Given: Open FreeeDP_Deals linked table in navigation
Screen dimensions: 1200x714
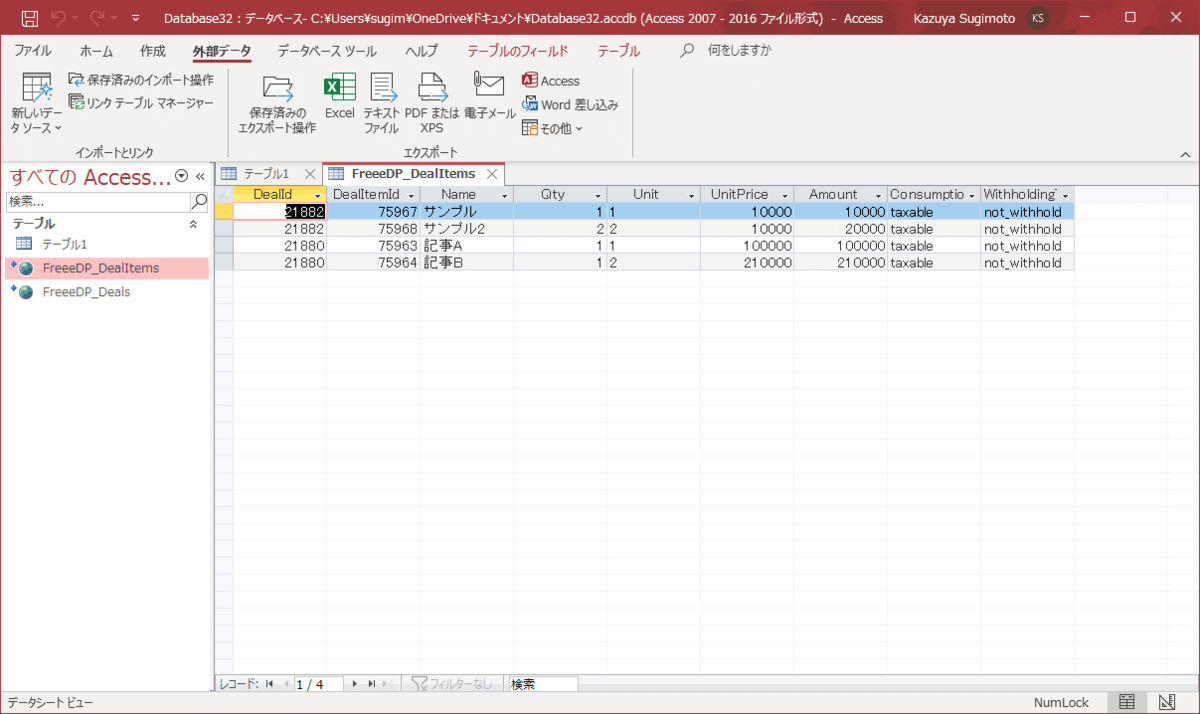Looking at the screenshot, I should [x=86, y=292].
